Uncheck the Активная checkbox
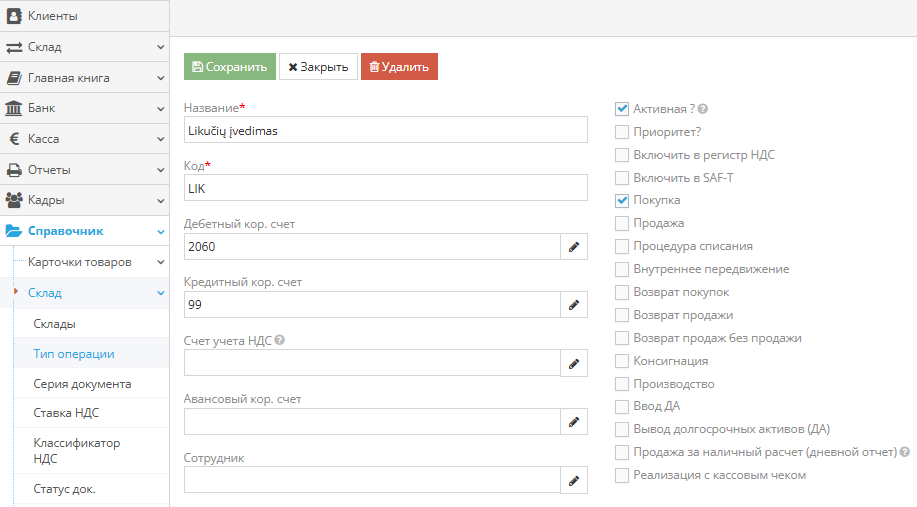The width and height of the screenshot is (917, 507). point(622,109)
